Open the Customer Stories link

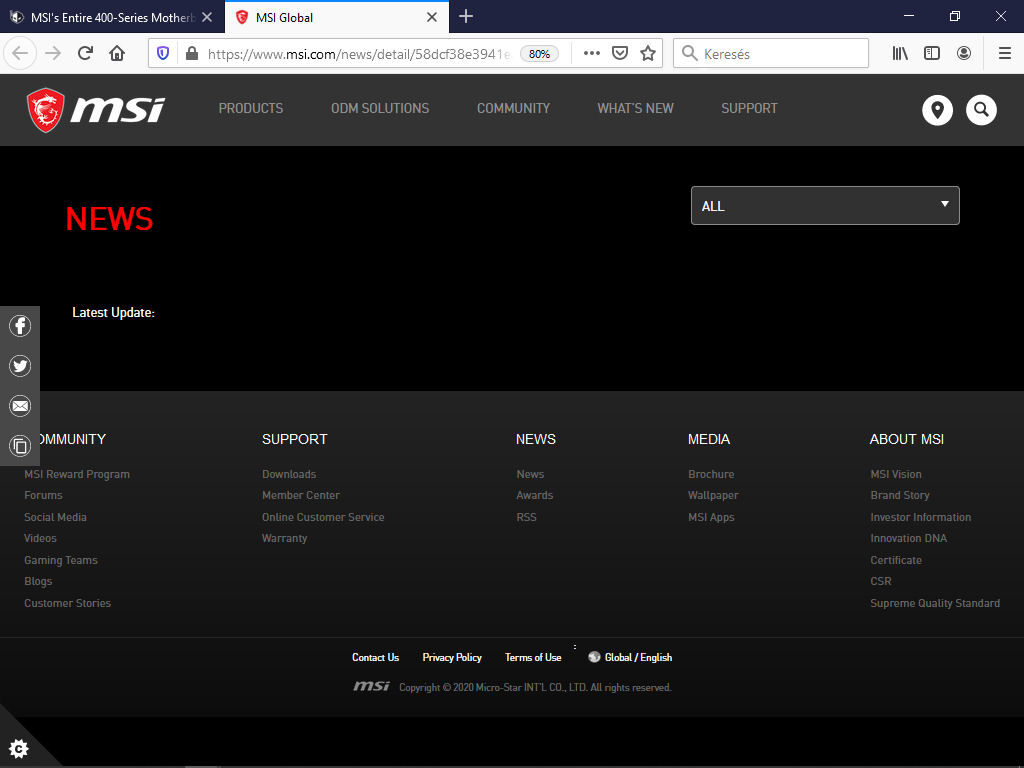[67, 603]
